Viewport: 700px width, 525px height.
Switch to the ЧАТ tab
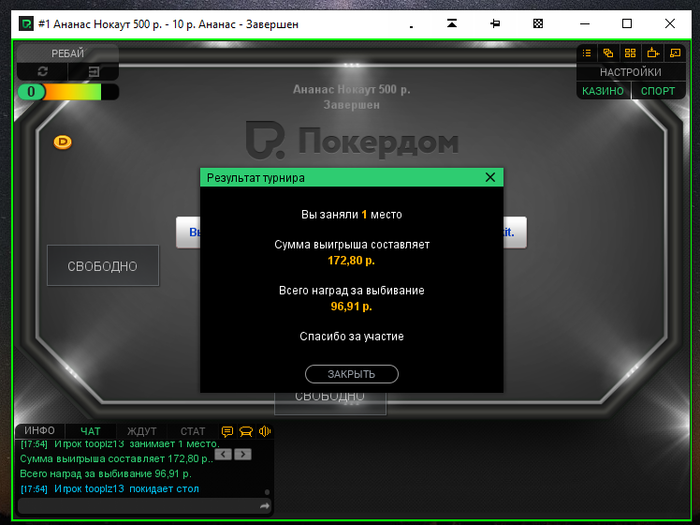click(90, 431)
